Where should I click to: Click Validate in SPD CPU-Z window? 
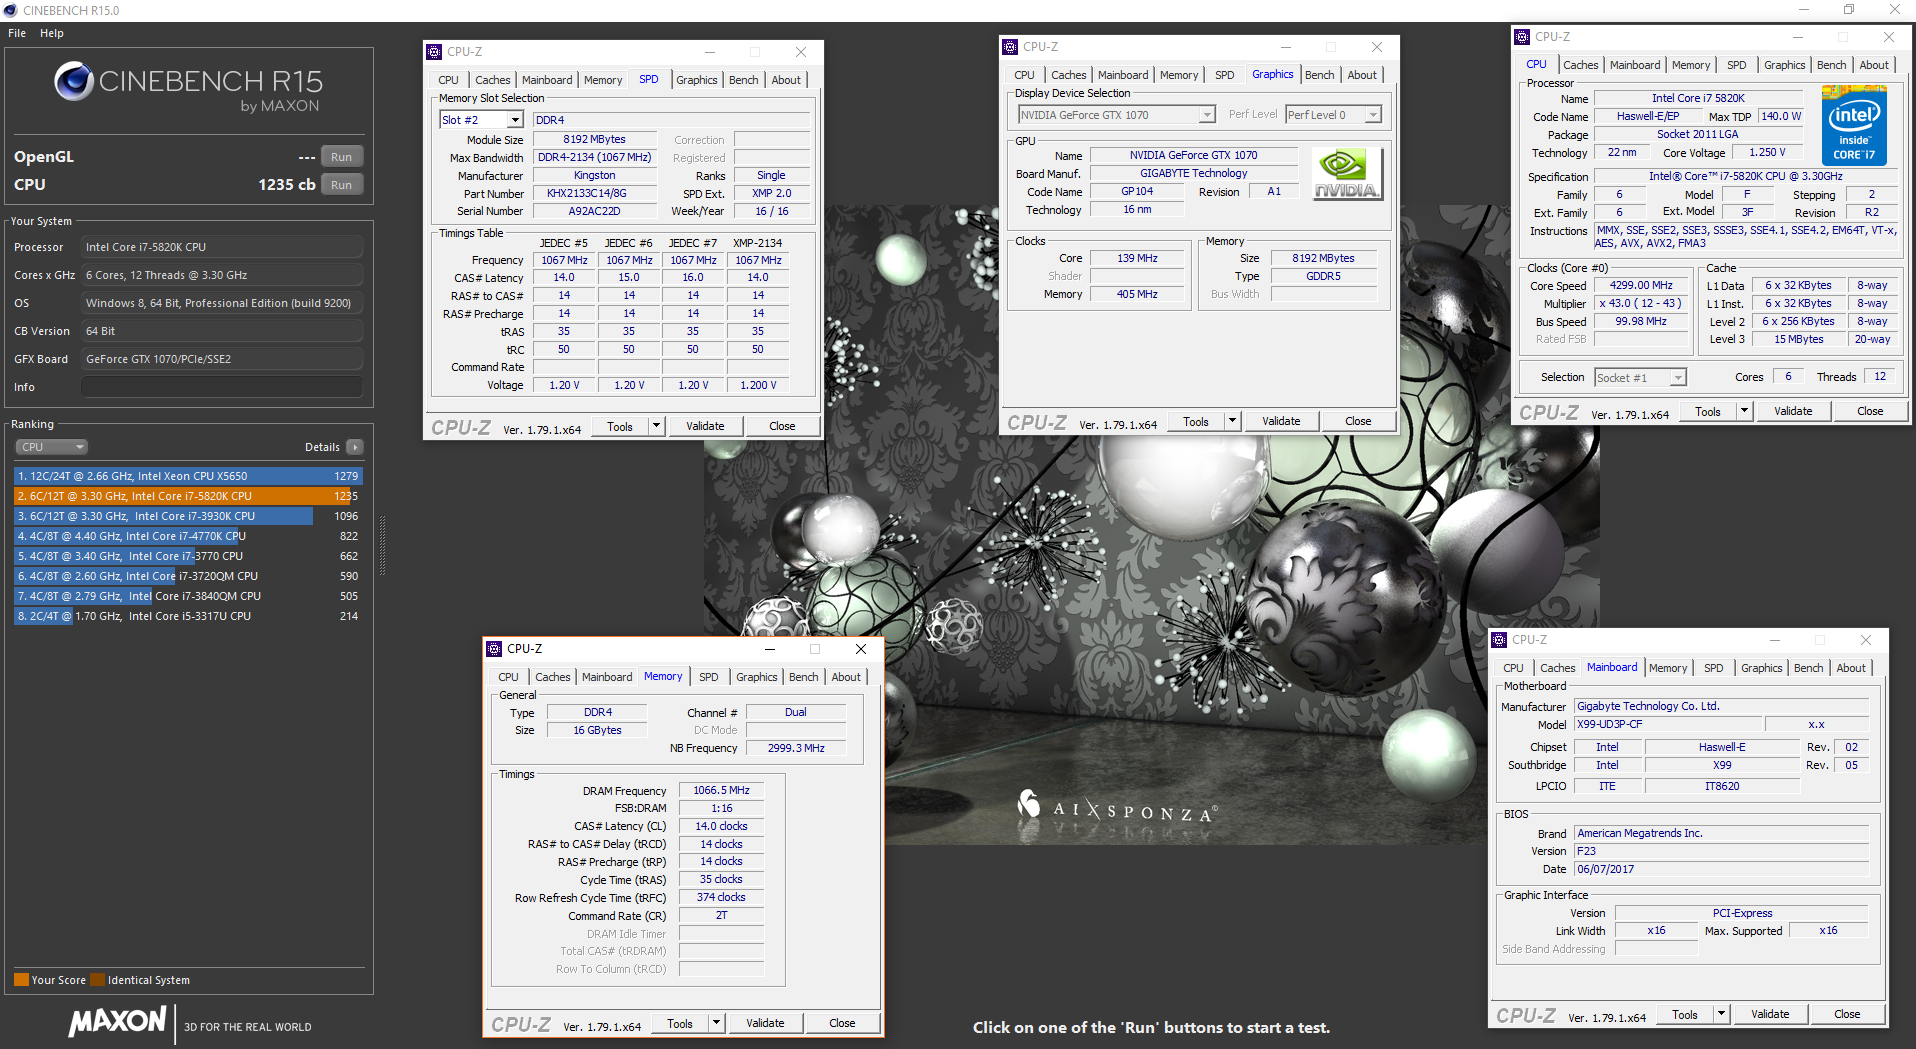pyautogui.click(x=705, y=426)
